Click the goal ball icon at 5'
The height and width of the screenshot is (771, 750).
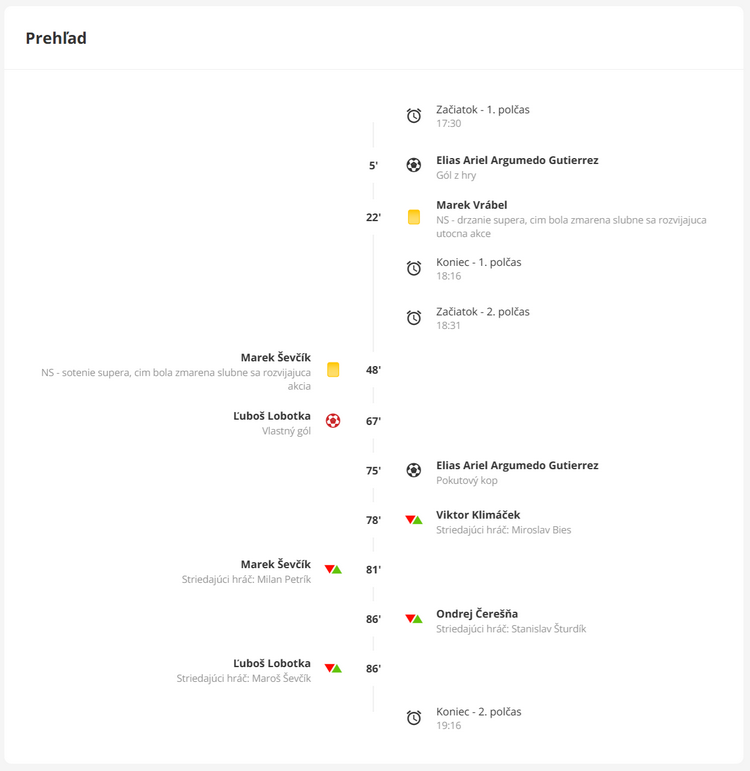tap(414, 165)
